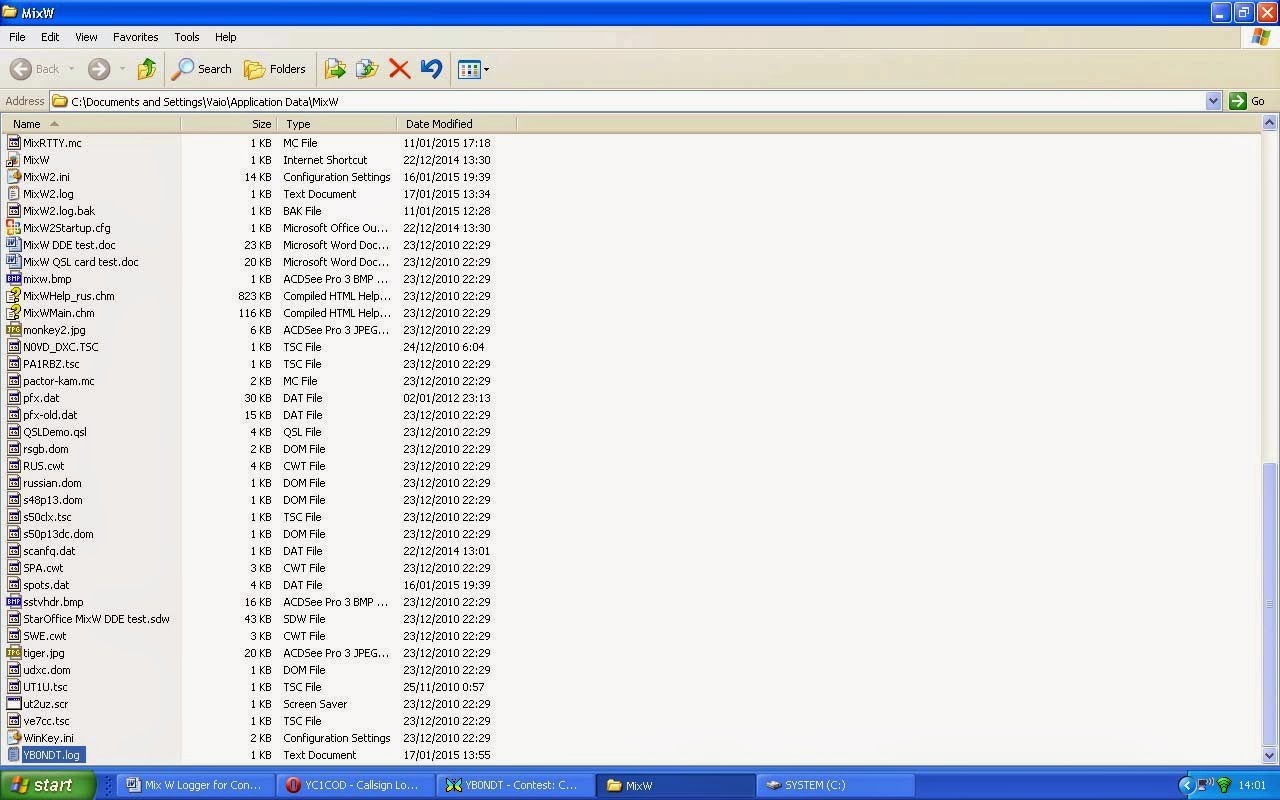Select the MixW2.log file icon

(14, 194)
